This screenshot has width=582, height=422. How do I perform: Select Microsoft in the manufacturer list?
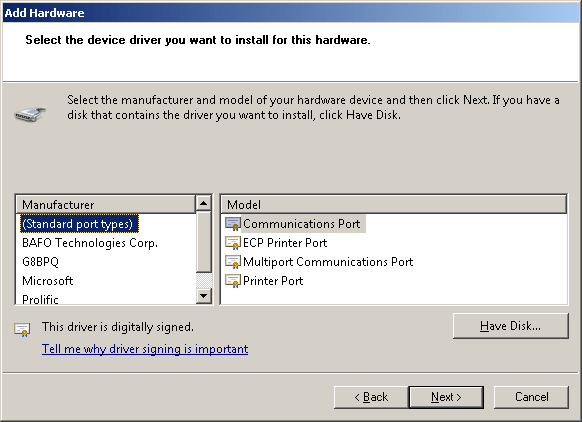tap(48, 281)
